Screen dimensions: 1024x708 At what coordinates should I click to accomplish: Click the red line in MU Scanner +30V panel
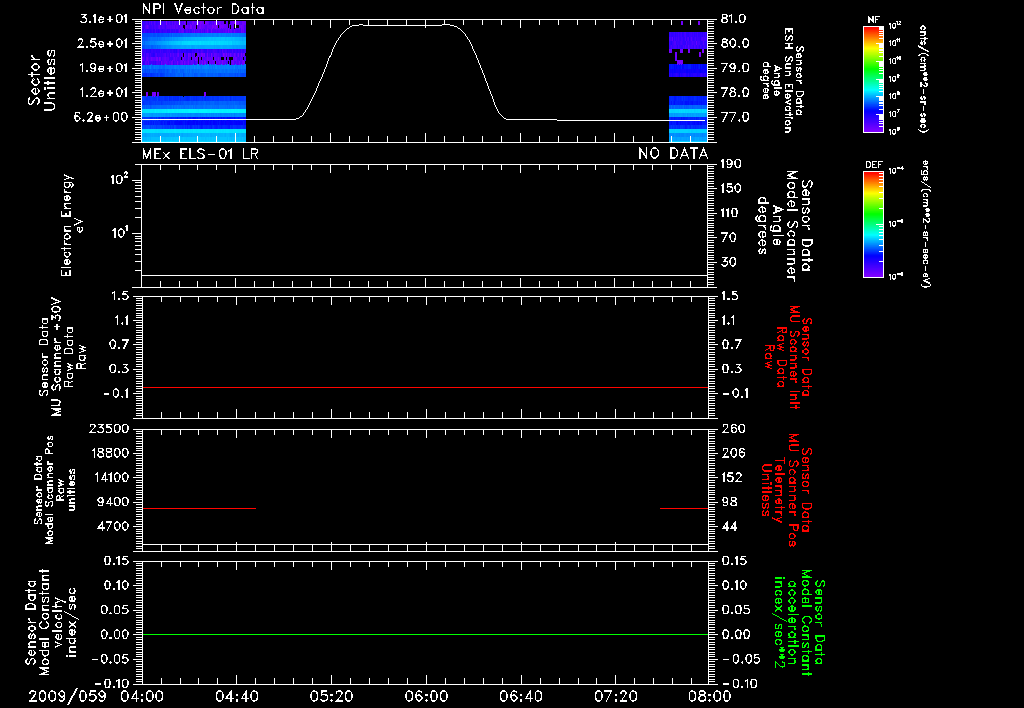coord(425,387)
